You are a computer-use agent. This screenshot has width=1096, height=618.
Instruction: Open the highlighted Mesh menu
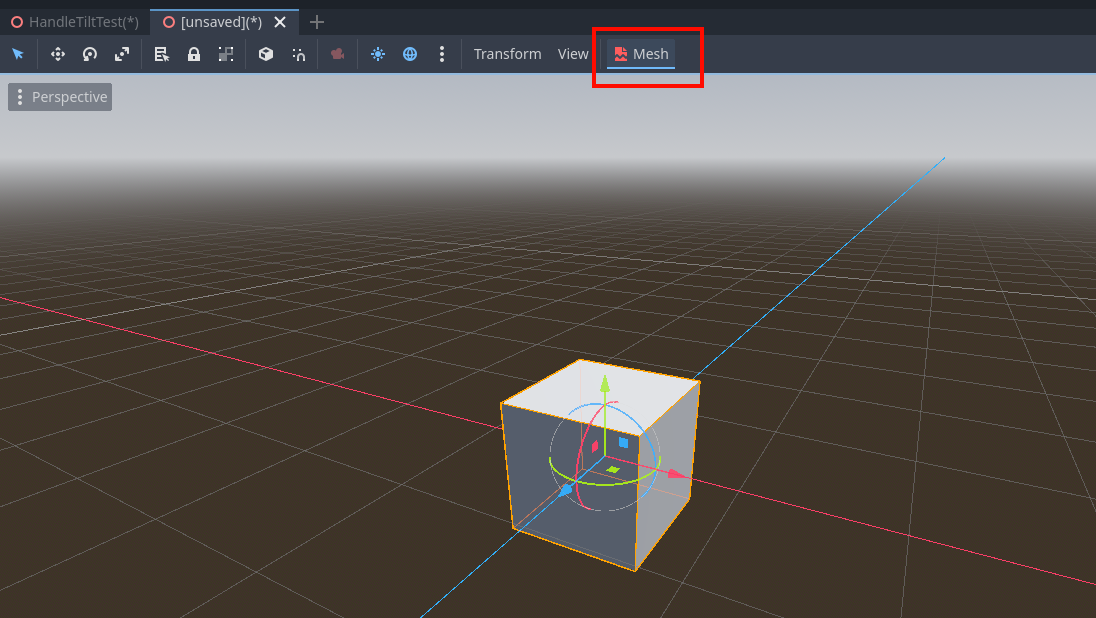click(639, 54)
